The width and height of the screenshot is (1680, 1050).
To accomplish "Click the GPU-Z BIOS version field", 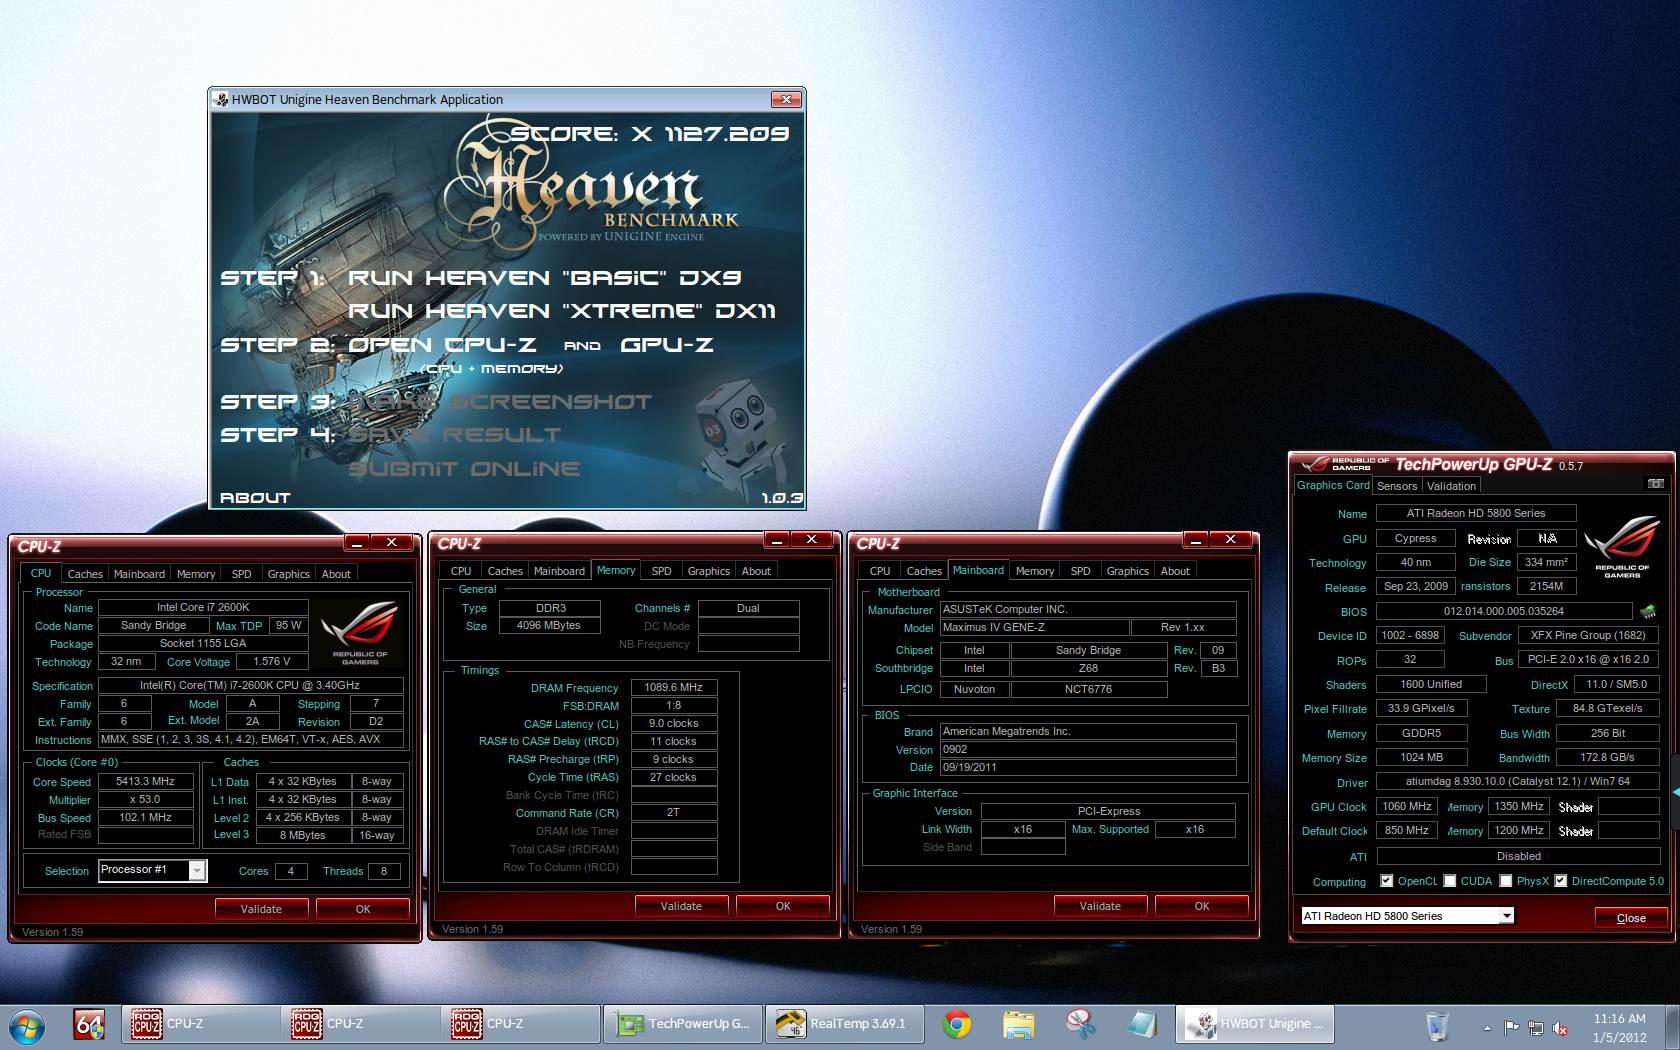I will [x=1504, y=611].
